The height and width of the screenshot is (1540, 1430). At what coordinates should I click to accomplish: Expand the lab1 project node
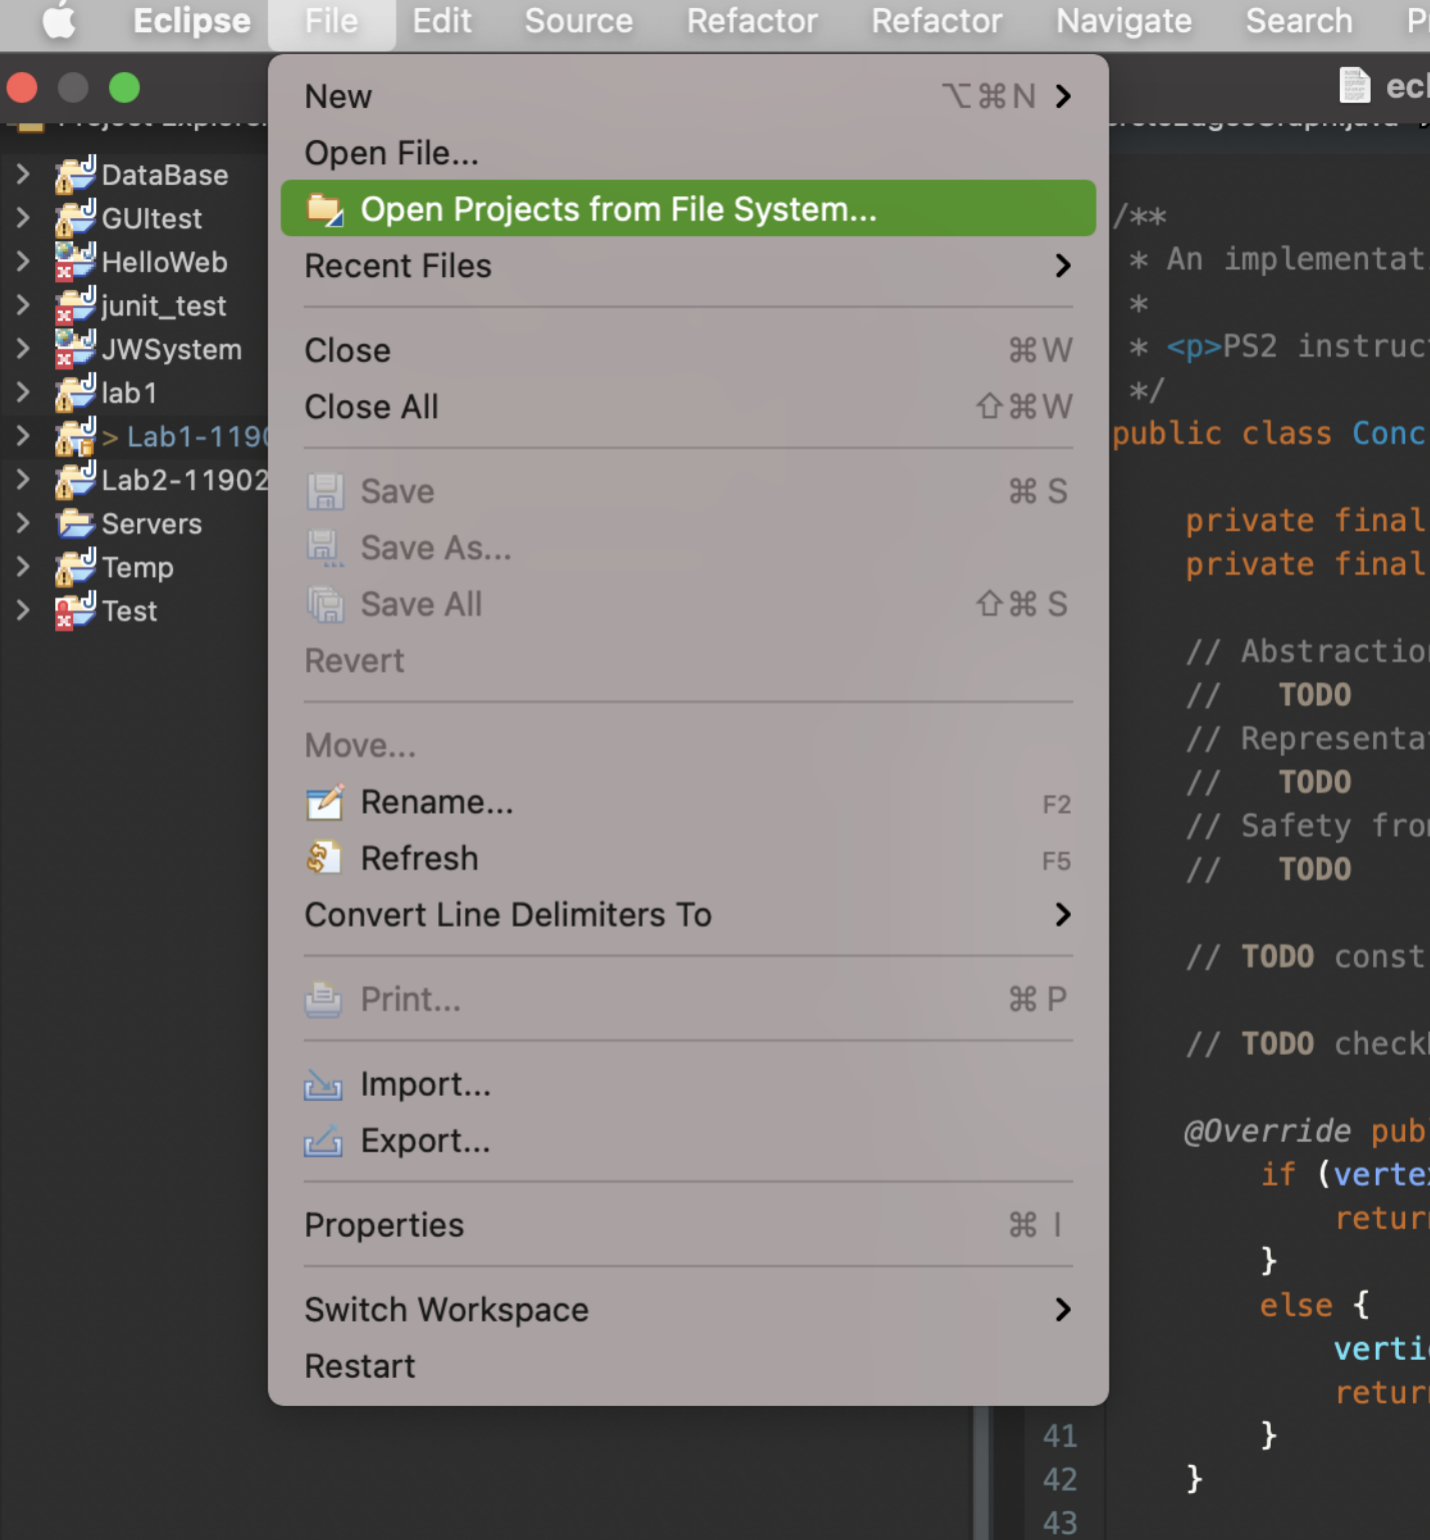pyautogui.click(x=23, y=393)
